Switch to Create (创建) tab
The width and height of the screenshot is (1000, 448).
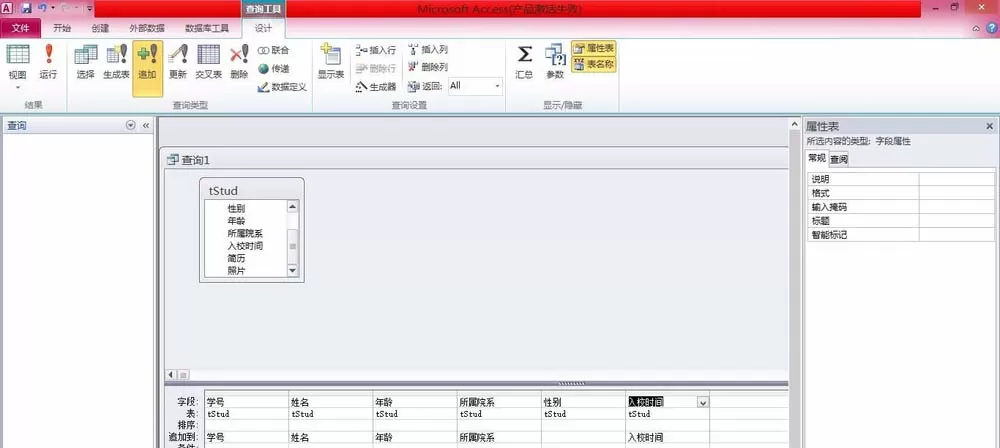tap(100, 28)
